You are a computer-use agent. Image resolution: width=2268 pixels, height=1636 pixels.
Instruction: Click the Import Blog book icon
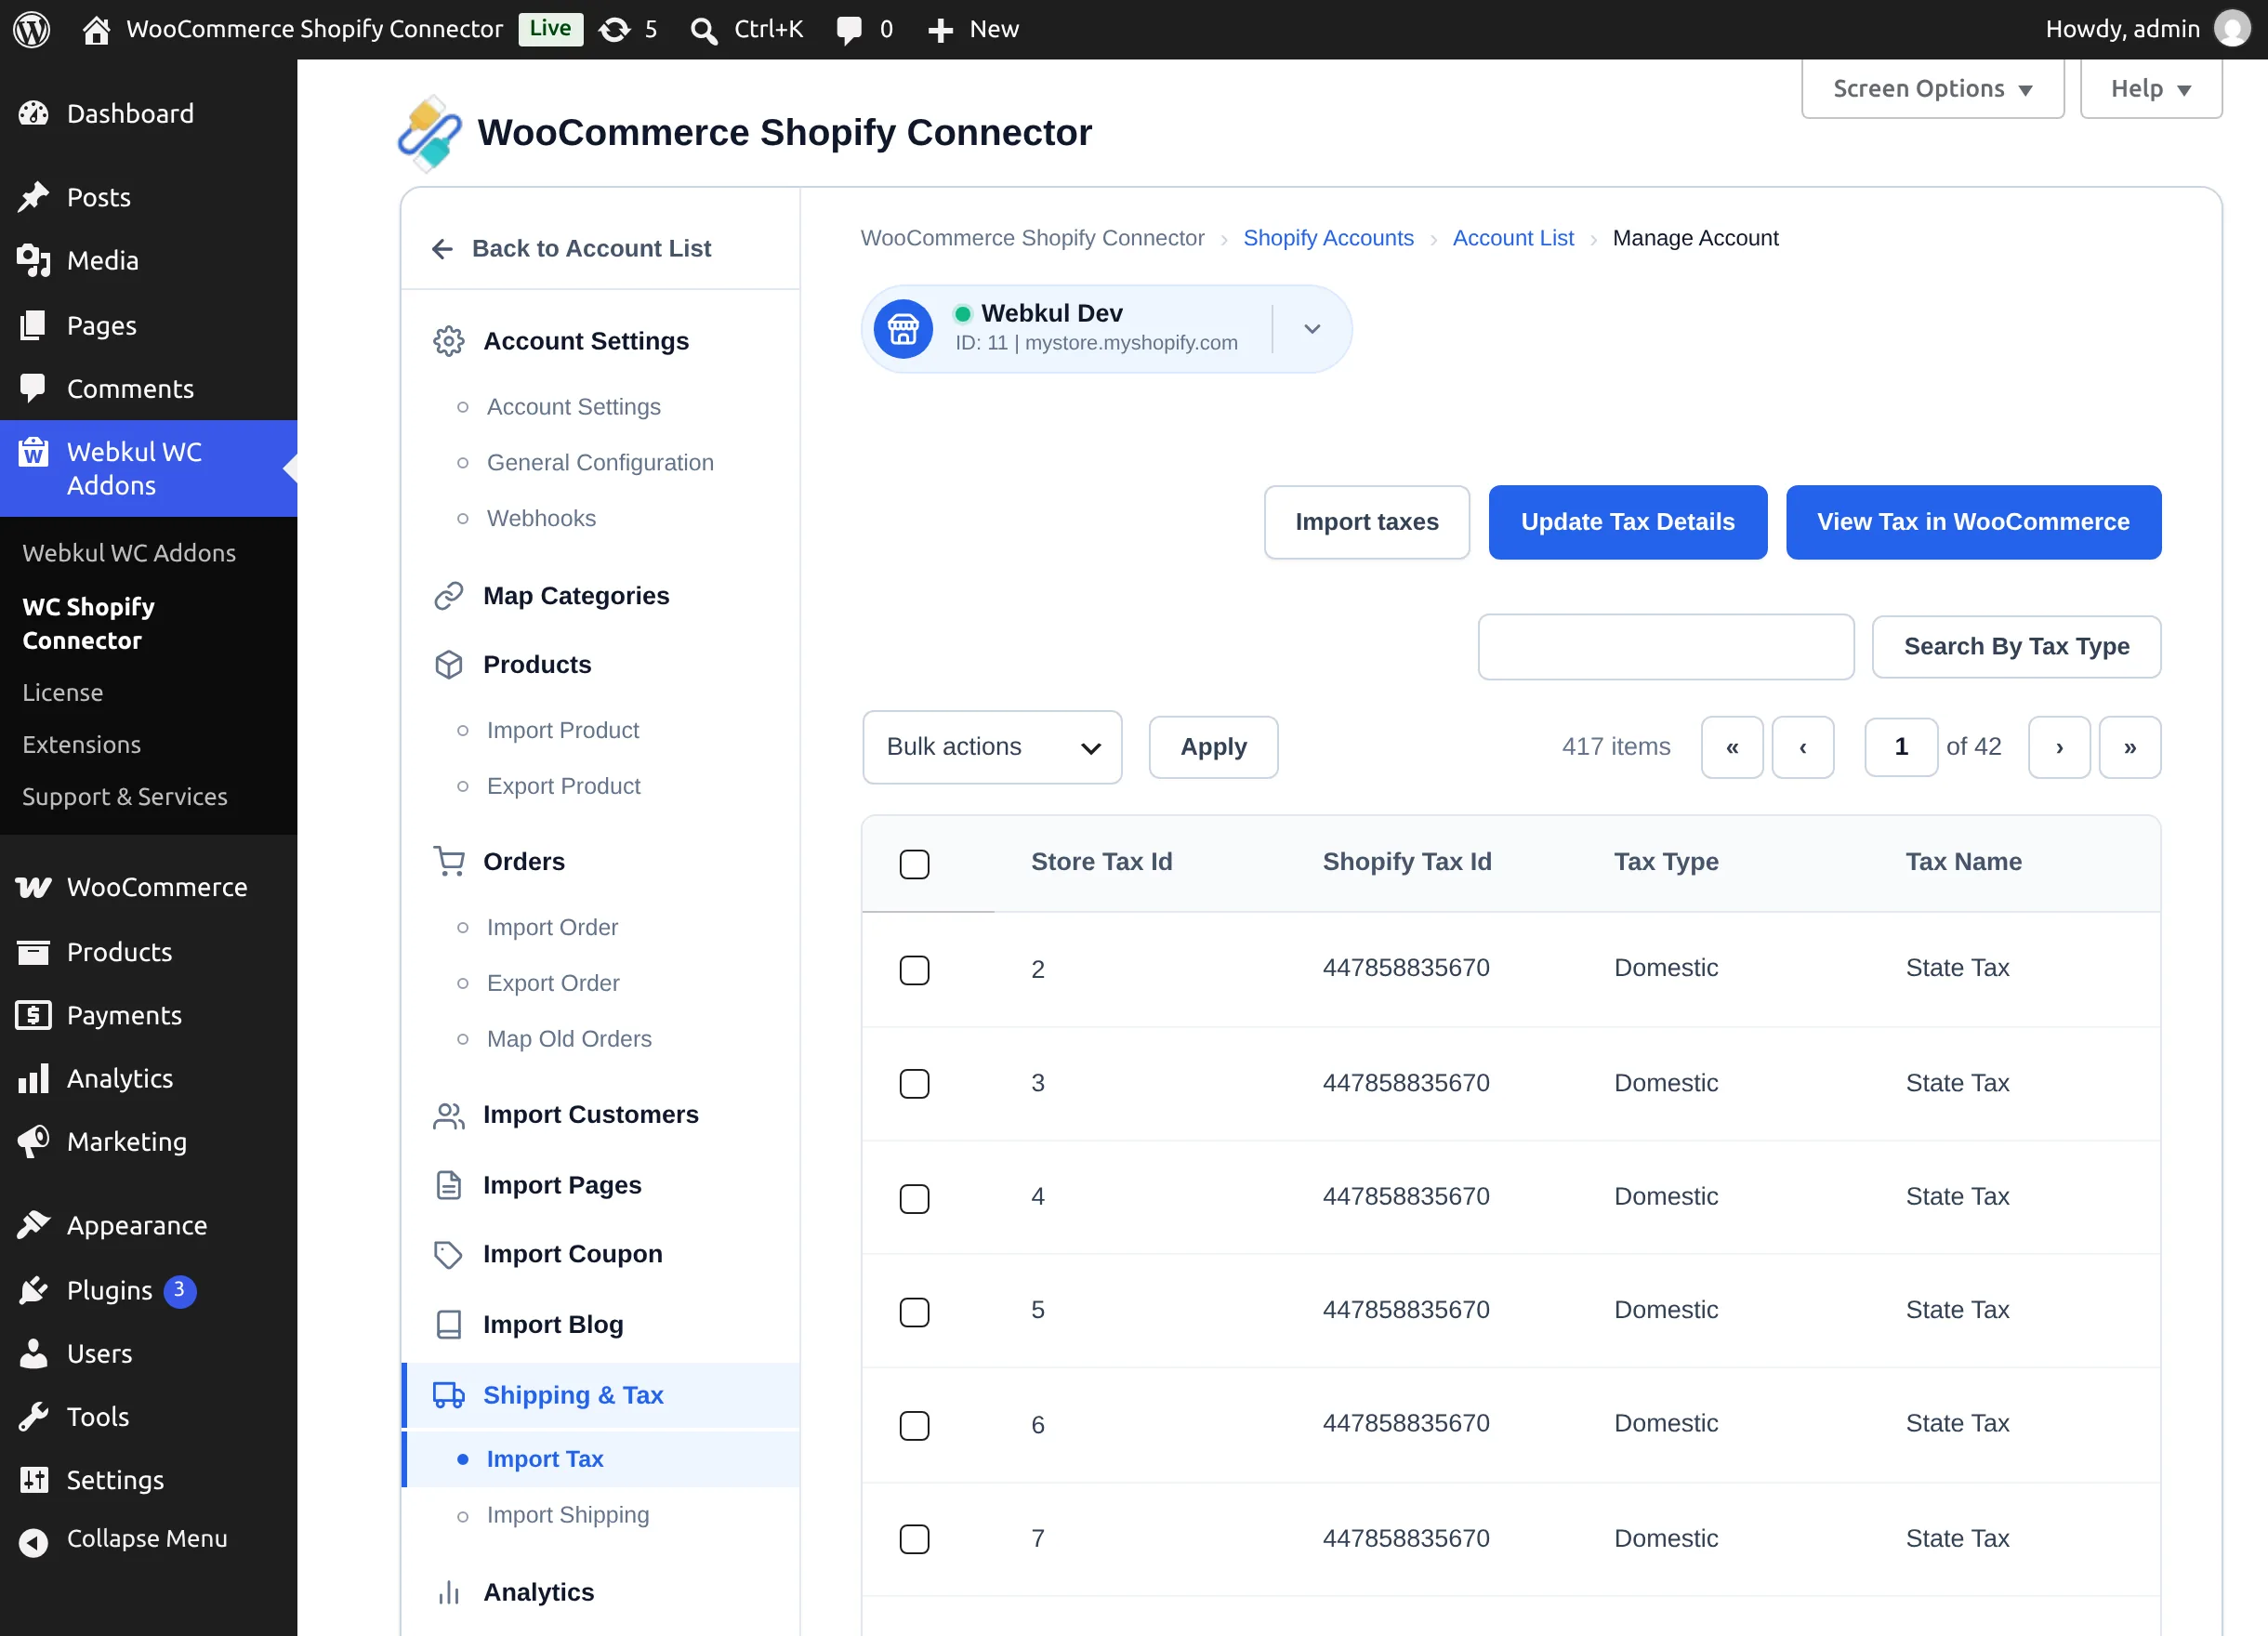pos(449,1324)
